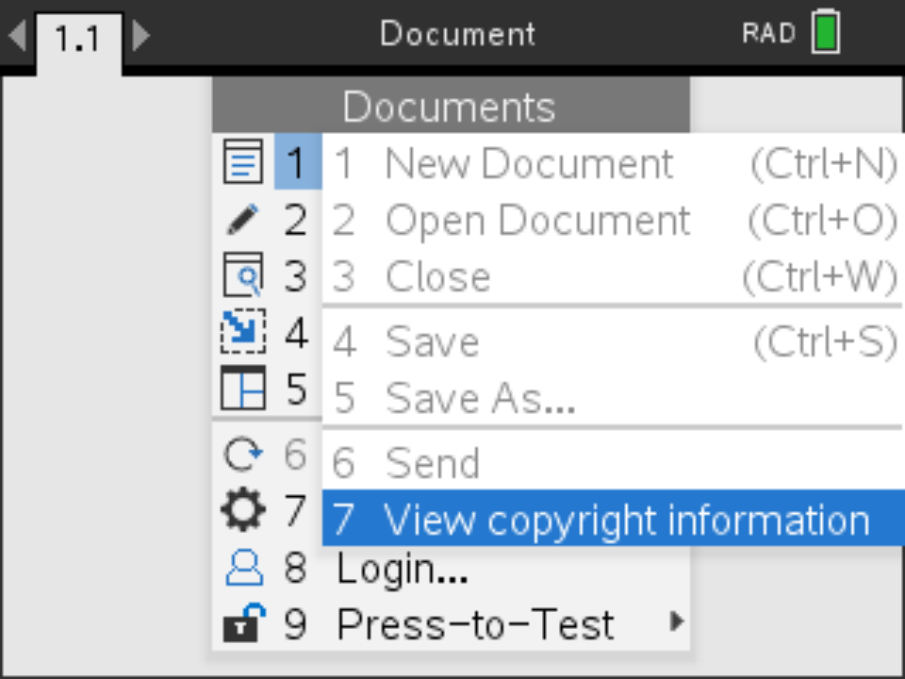Click the Insert arrow icon

click(242, 333)
